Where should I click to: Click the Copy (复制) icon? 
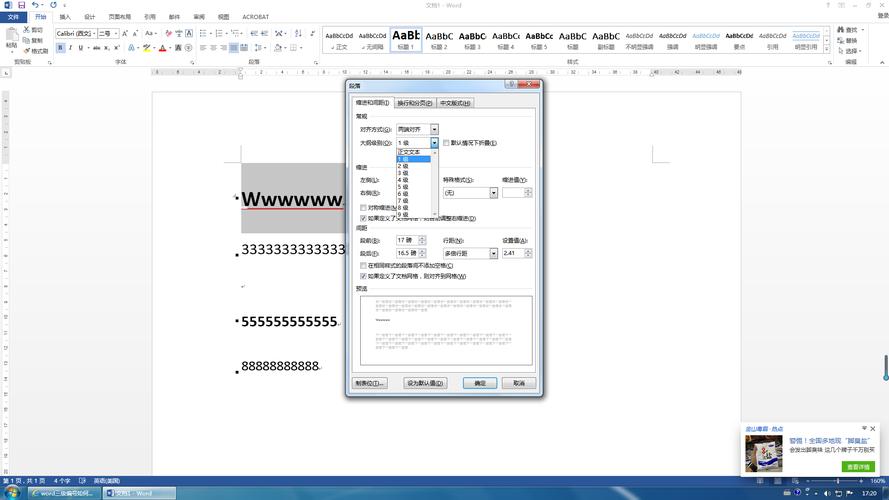coord(27,40)
